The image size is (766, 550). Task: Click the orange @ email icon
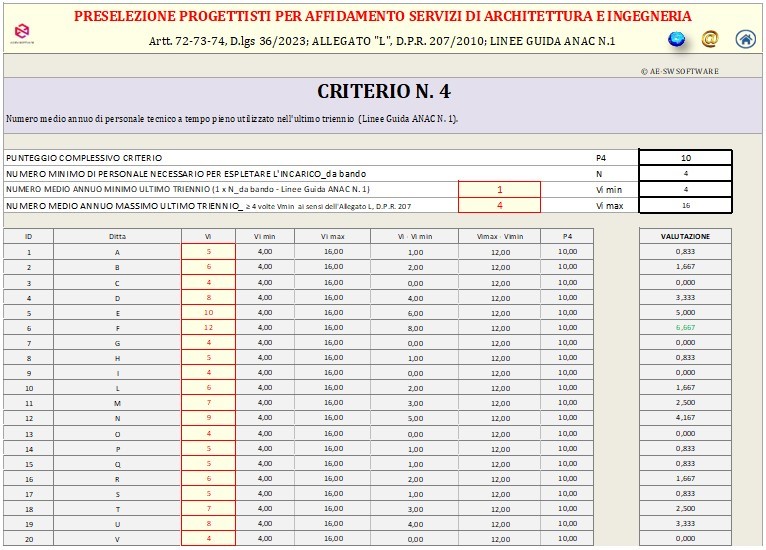click(x=710, y=39)
